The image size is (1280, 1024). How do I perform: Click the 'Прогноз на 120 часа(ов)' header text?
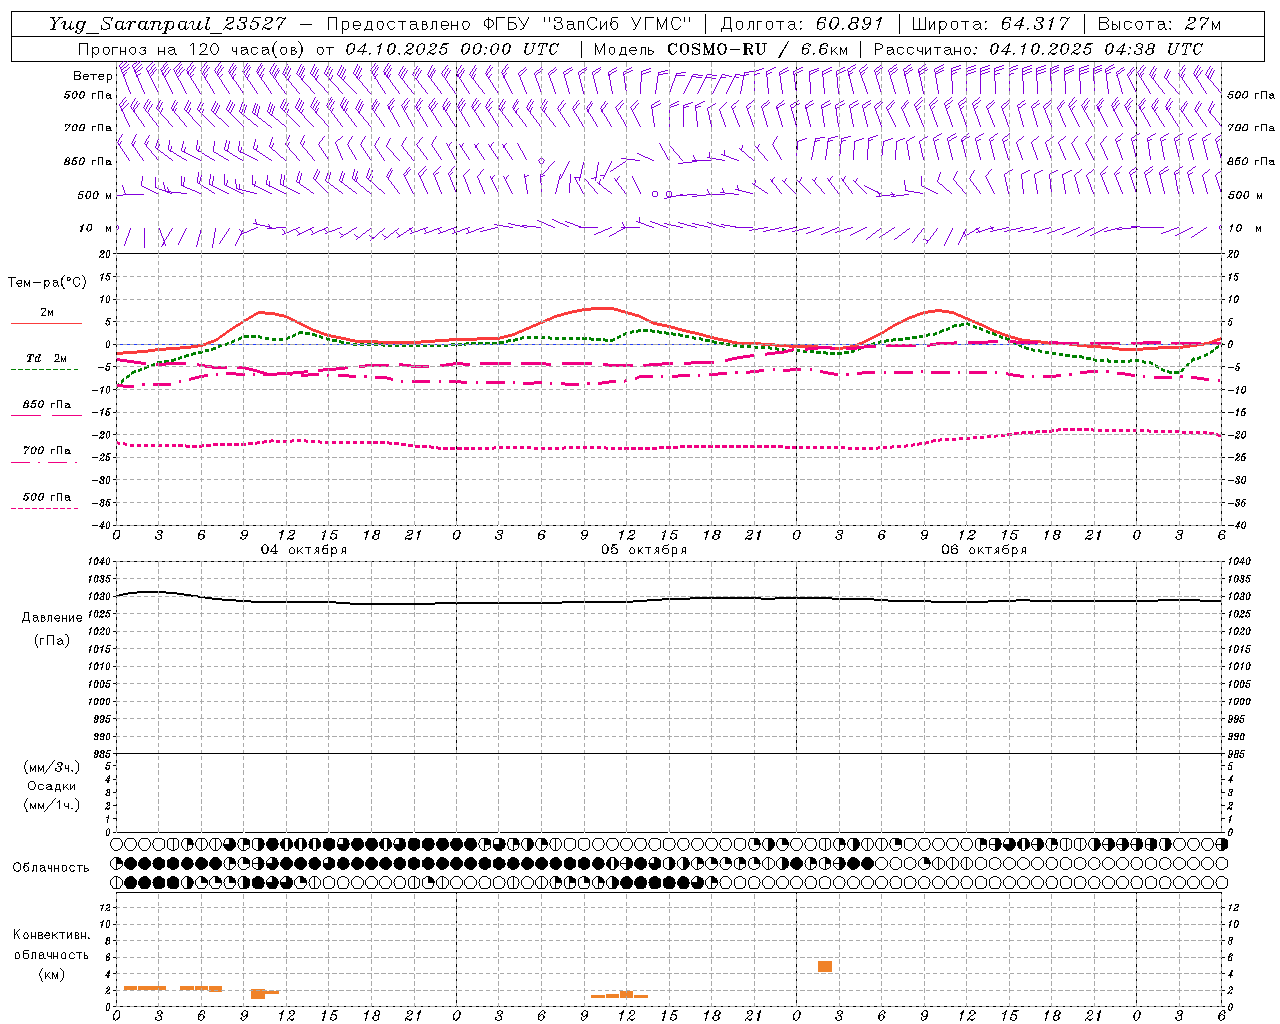pos(192,49)
